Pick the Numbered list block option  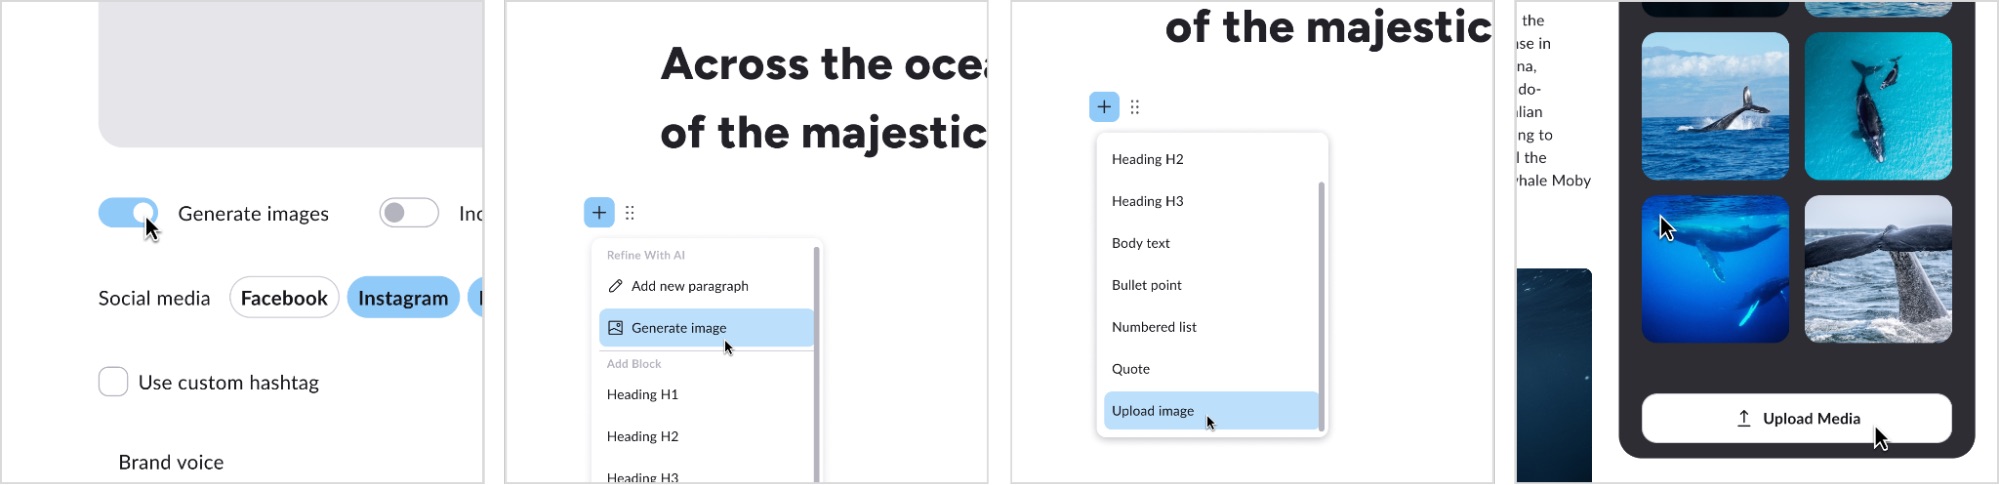click(x=1153, y=327)
